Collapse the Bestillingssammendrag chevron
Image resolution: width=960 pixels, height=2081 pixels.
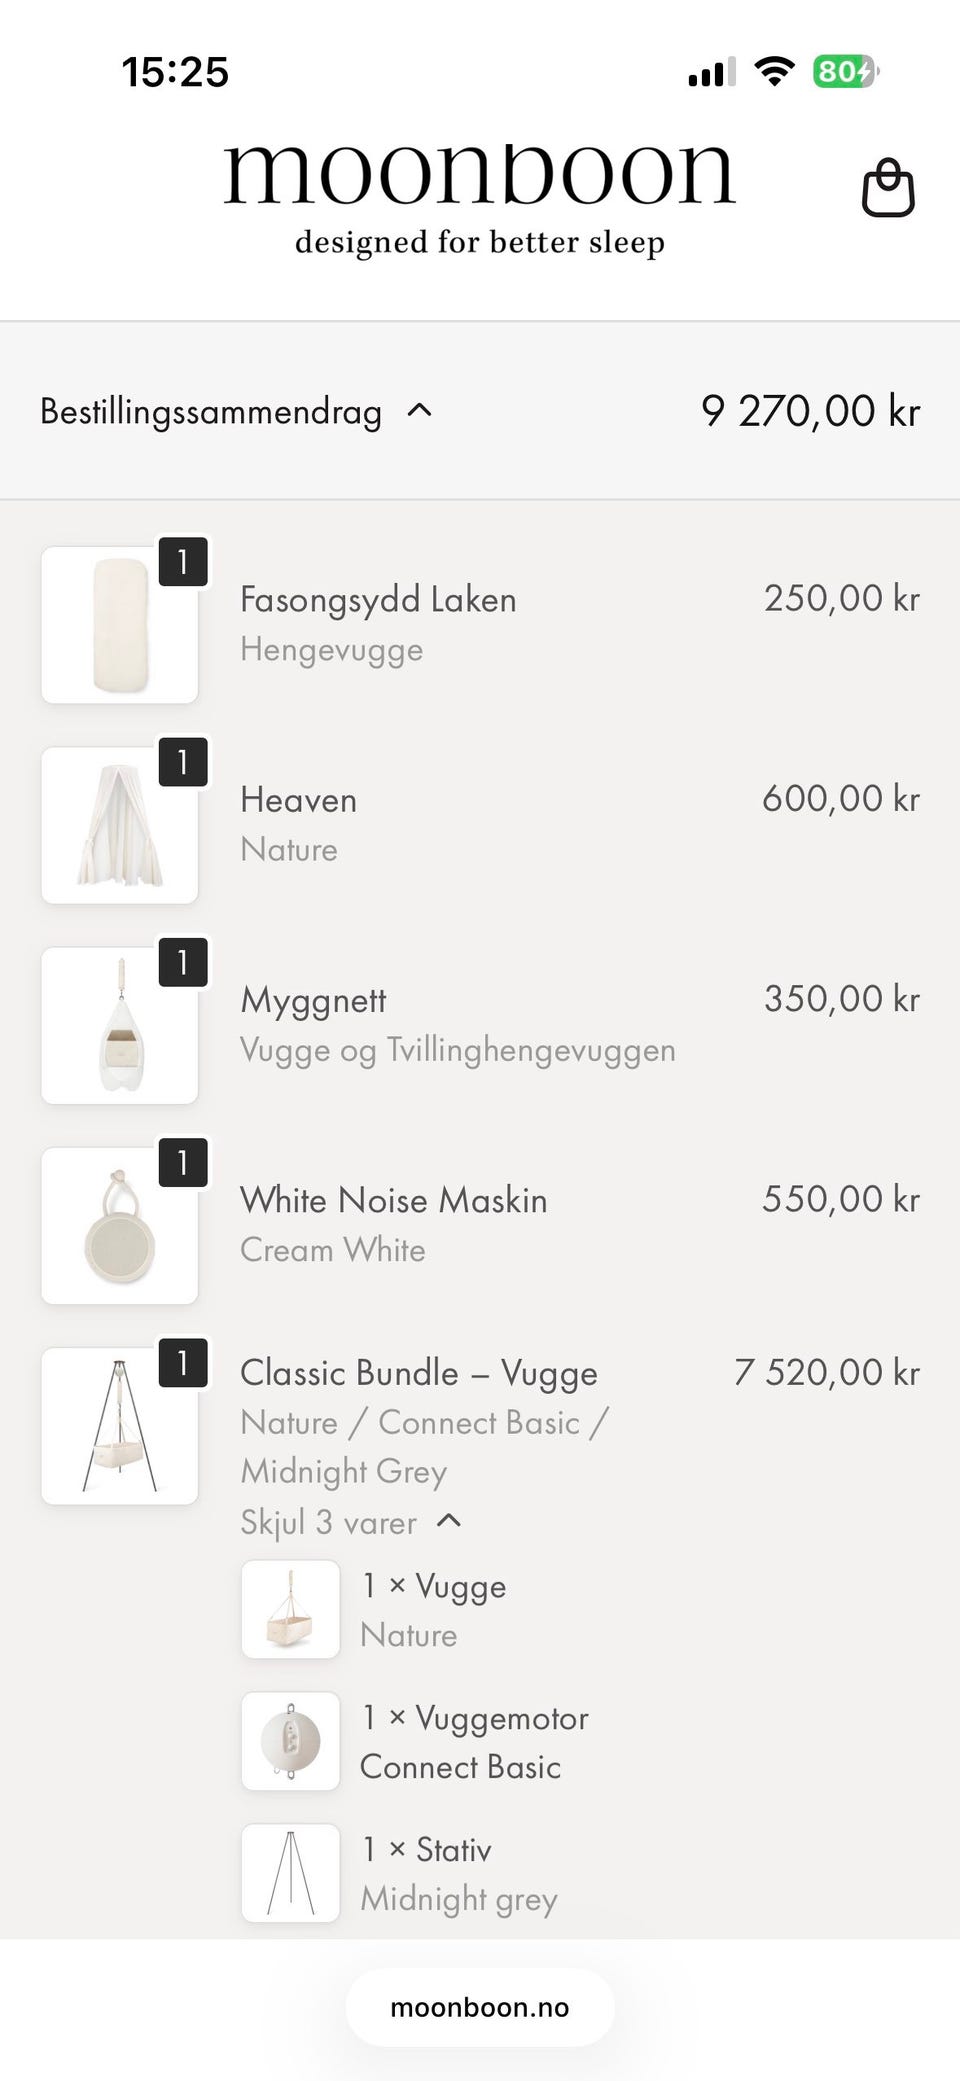pos(420,410)
